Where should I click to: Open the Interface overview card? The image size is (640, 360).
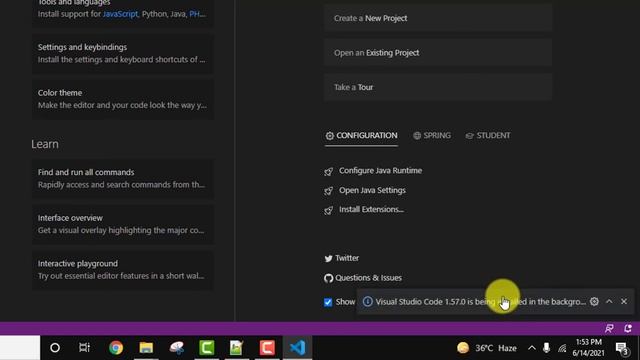click(122, 224)
